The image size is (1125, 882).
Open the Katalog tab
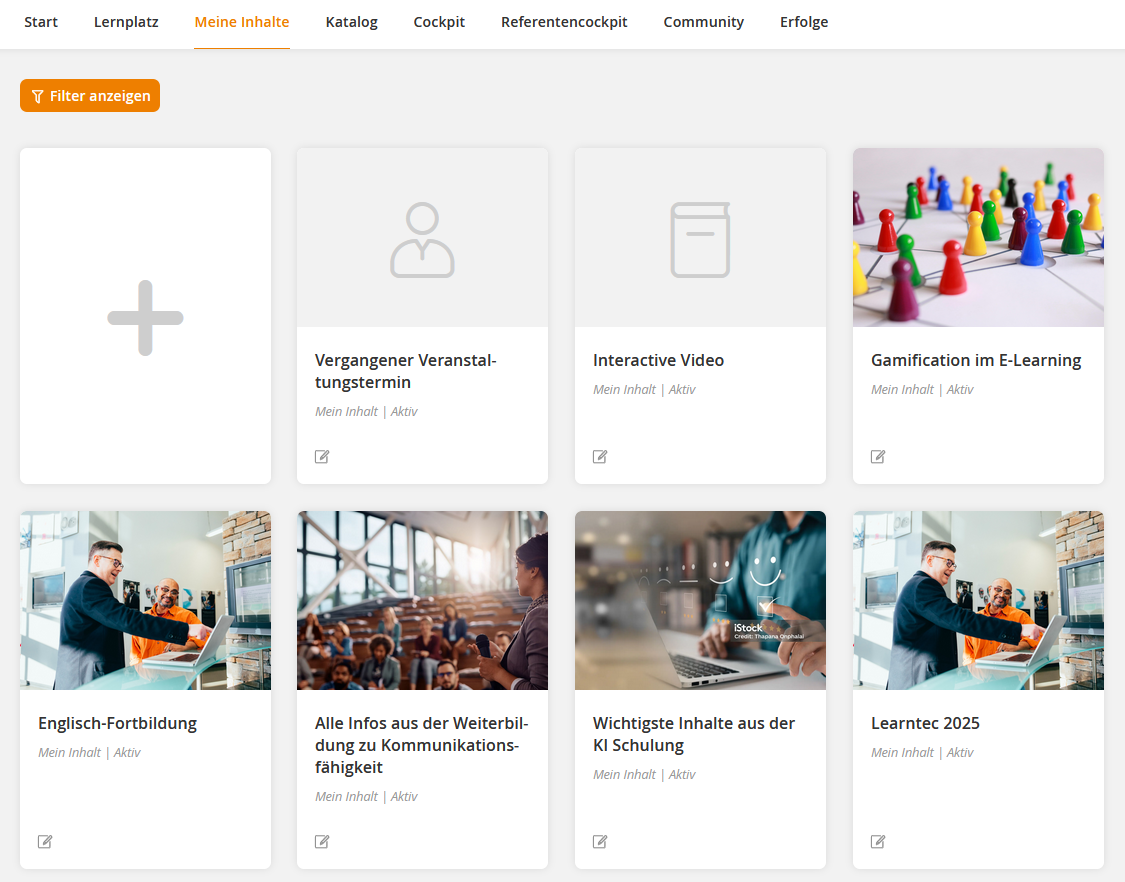(x=351, y=22)
